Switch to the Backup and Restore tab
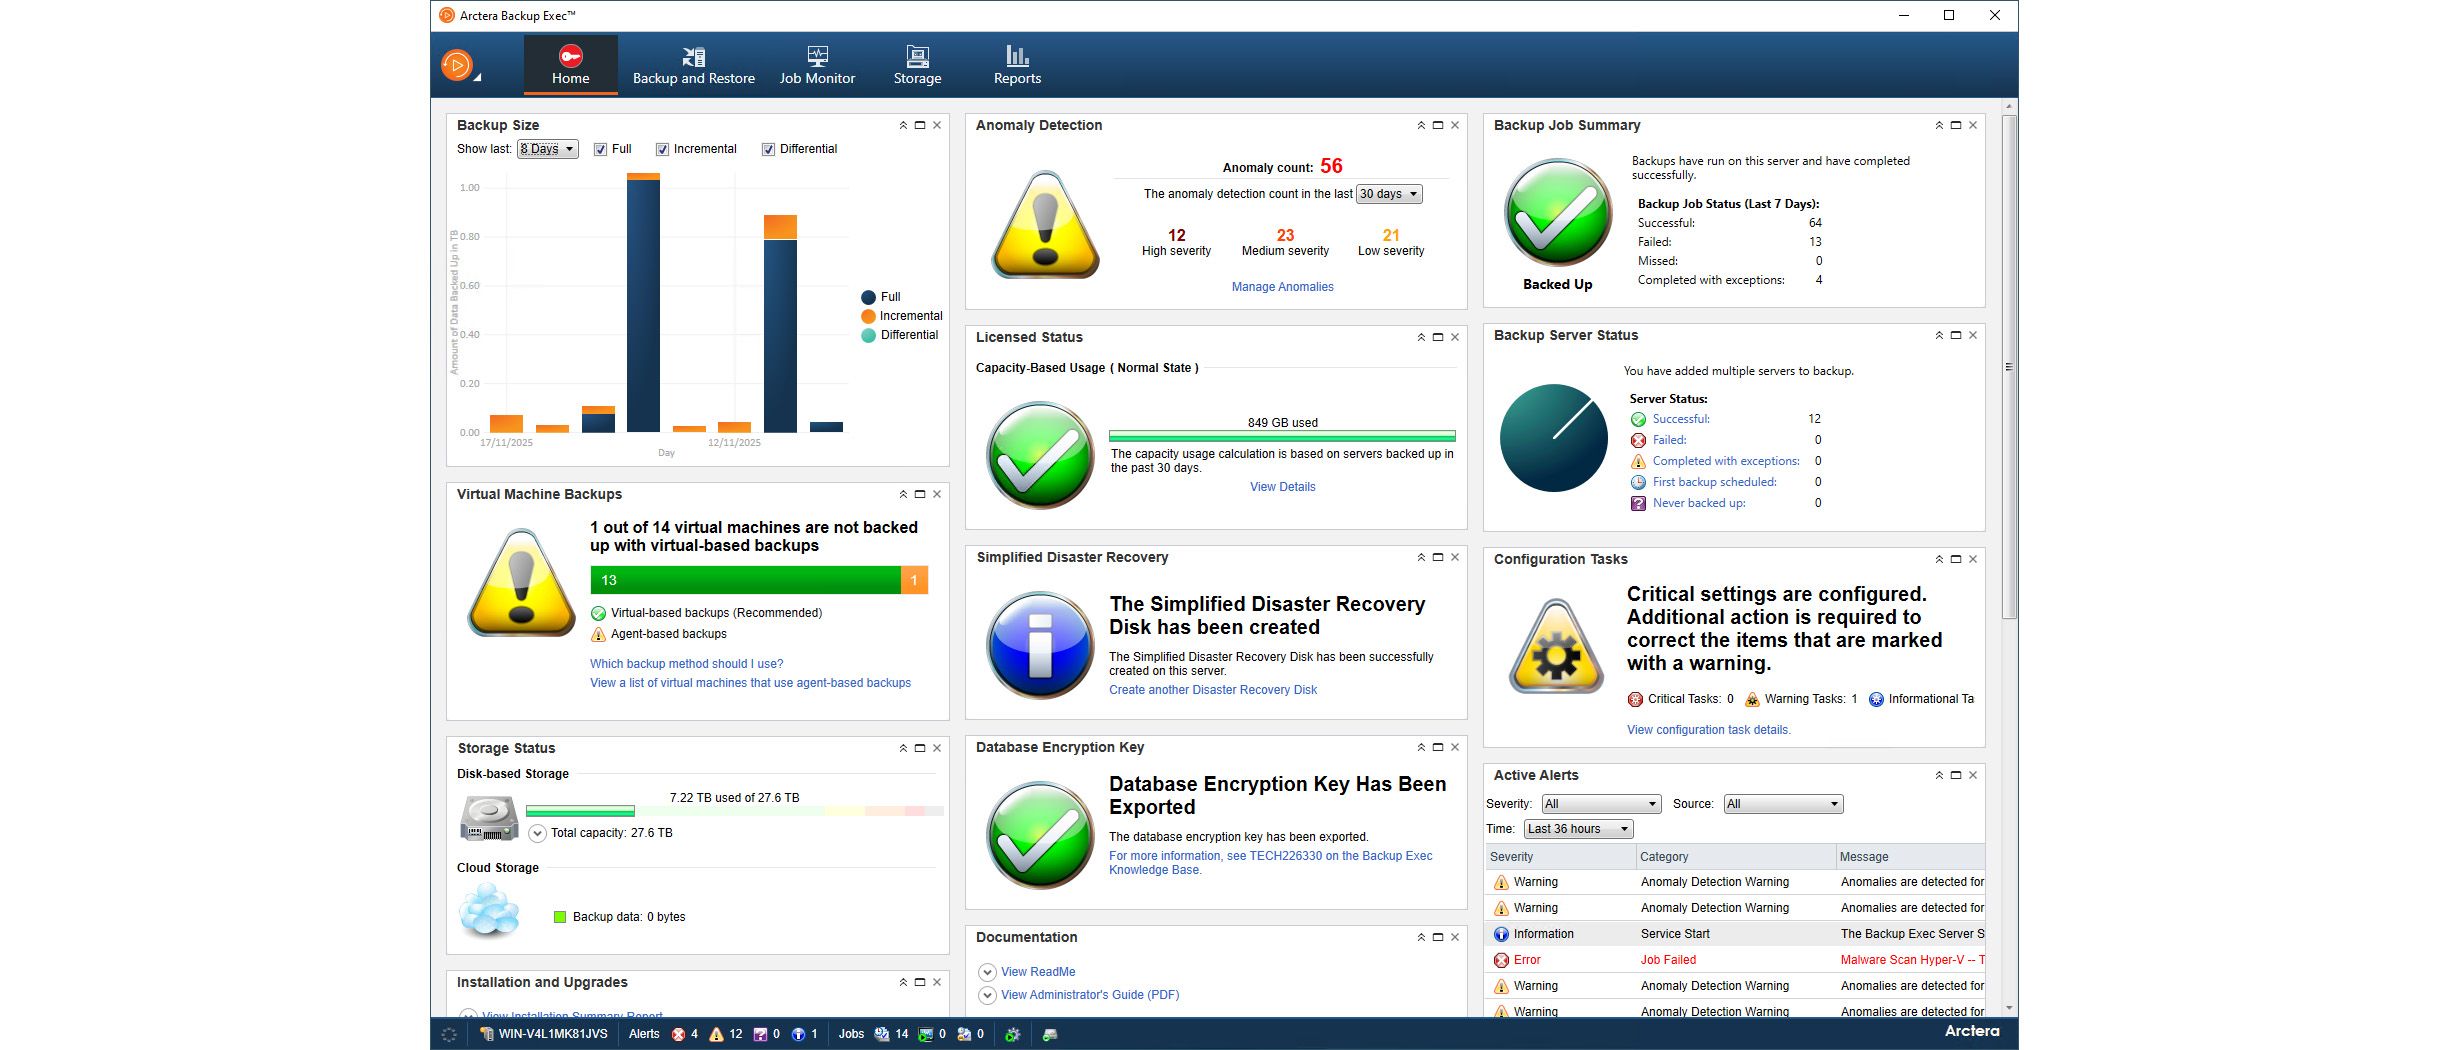Viewport: 2450px width, 1050px height. [694, 62]
